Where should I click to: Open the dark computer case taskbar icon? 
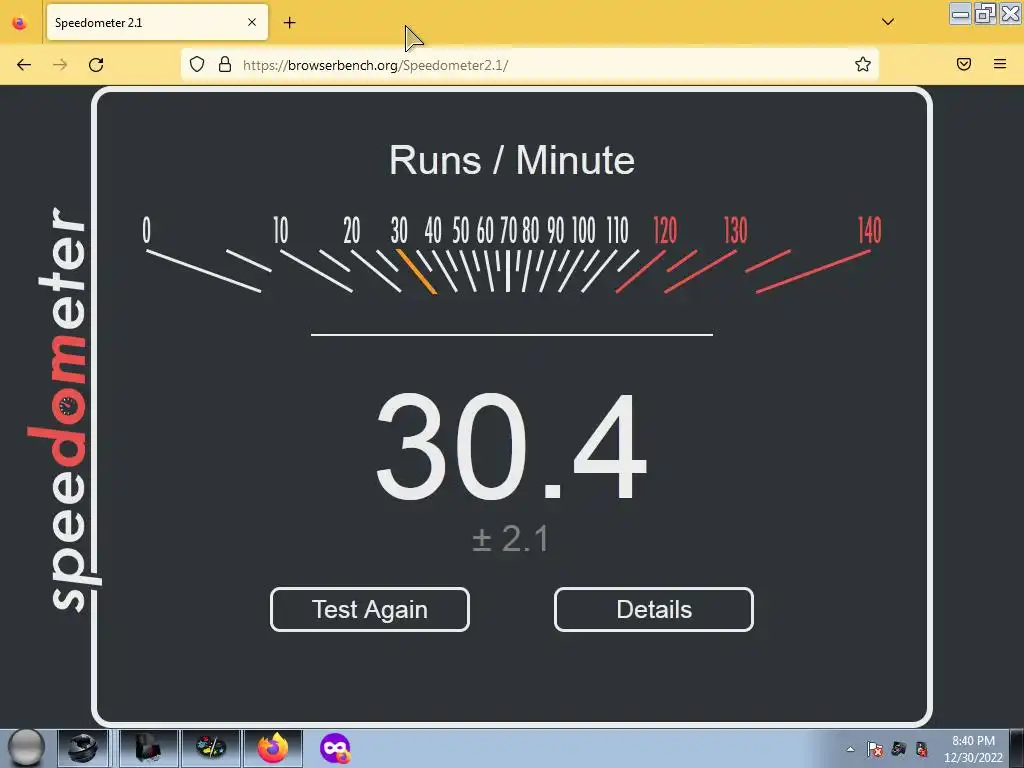point(148,748)
